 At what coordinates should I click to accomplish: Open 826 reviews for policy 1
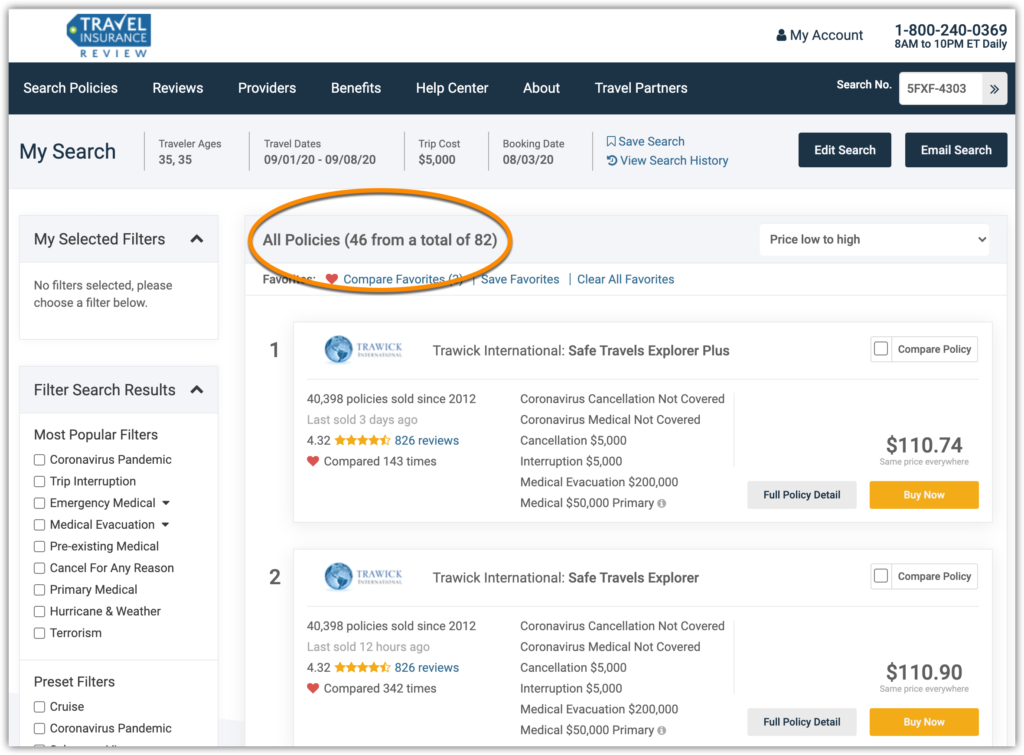[x=426, y=440]
